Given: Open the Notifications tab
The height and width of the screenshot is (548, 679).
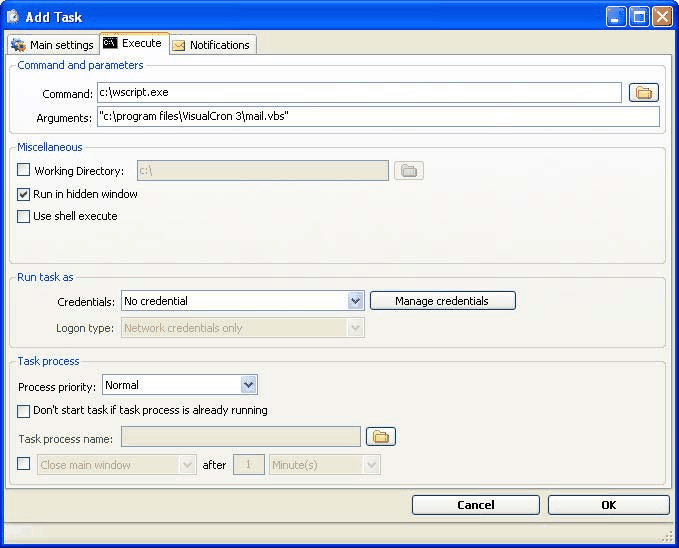Looking at the screenshot, I should pyautogui.click(x=211, y=45).
